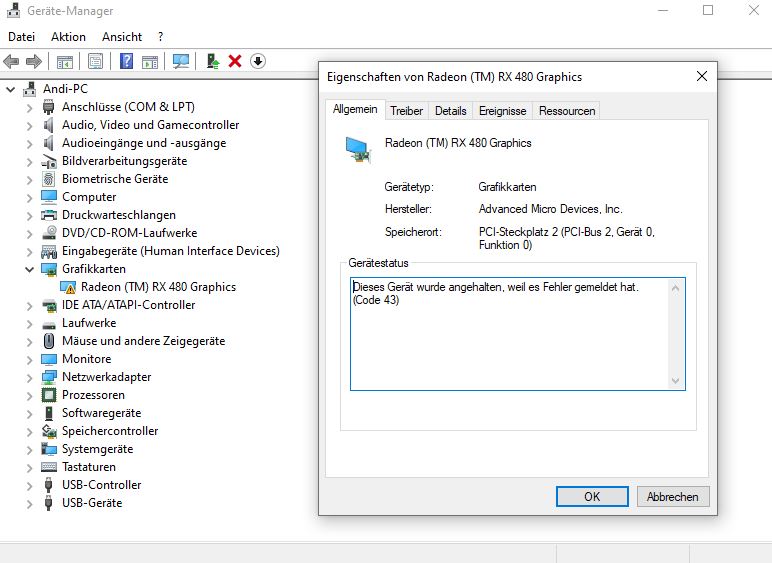Expand the IDE ATA/ATAPI-Controller node
772x563 pixels.
[30, 306]
